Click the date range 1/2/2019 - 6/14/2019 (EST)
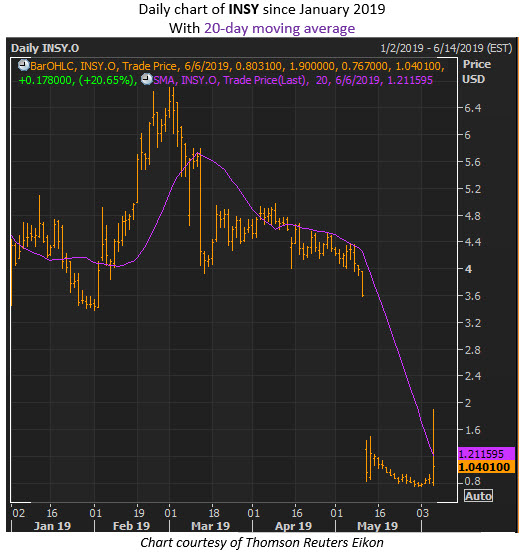Image resolution: width=521 pixels, height=558 pixels. click(x=446, y=48)
